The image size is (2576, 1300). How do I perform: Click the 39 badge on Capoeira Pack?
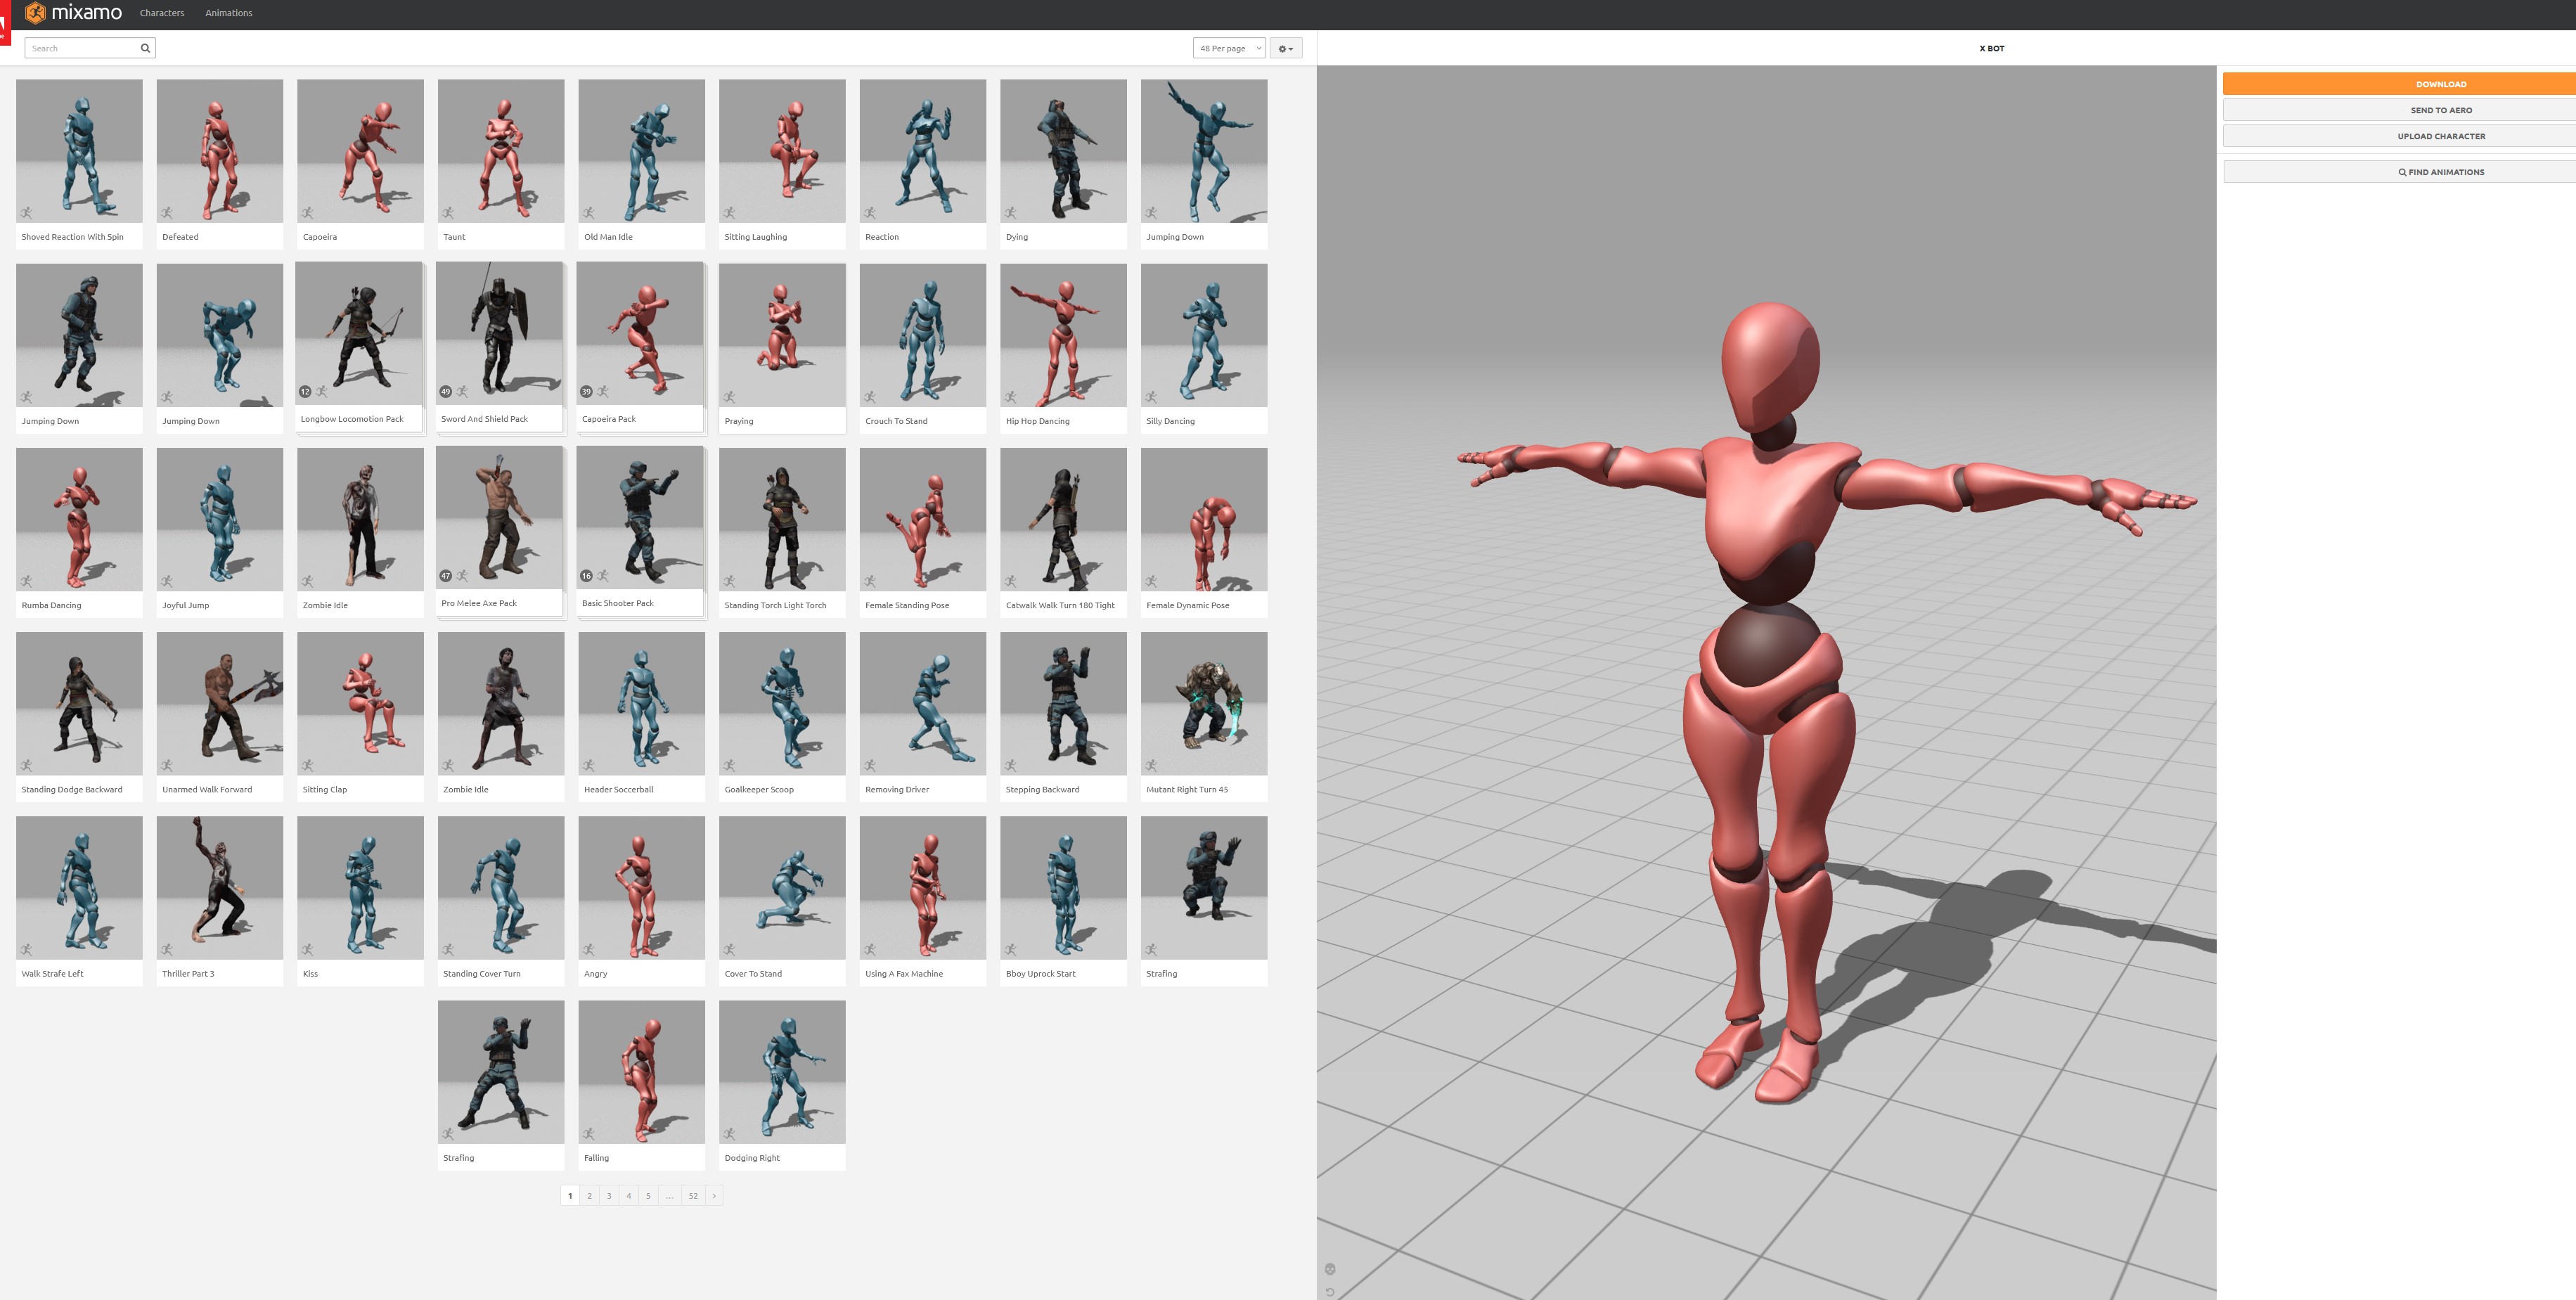tap(587, 392)
